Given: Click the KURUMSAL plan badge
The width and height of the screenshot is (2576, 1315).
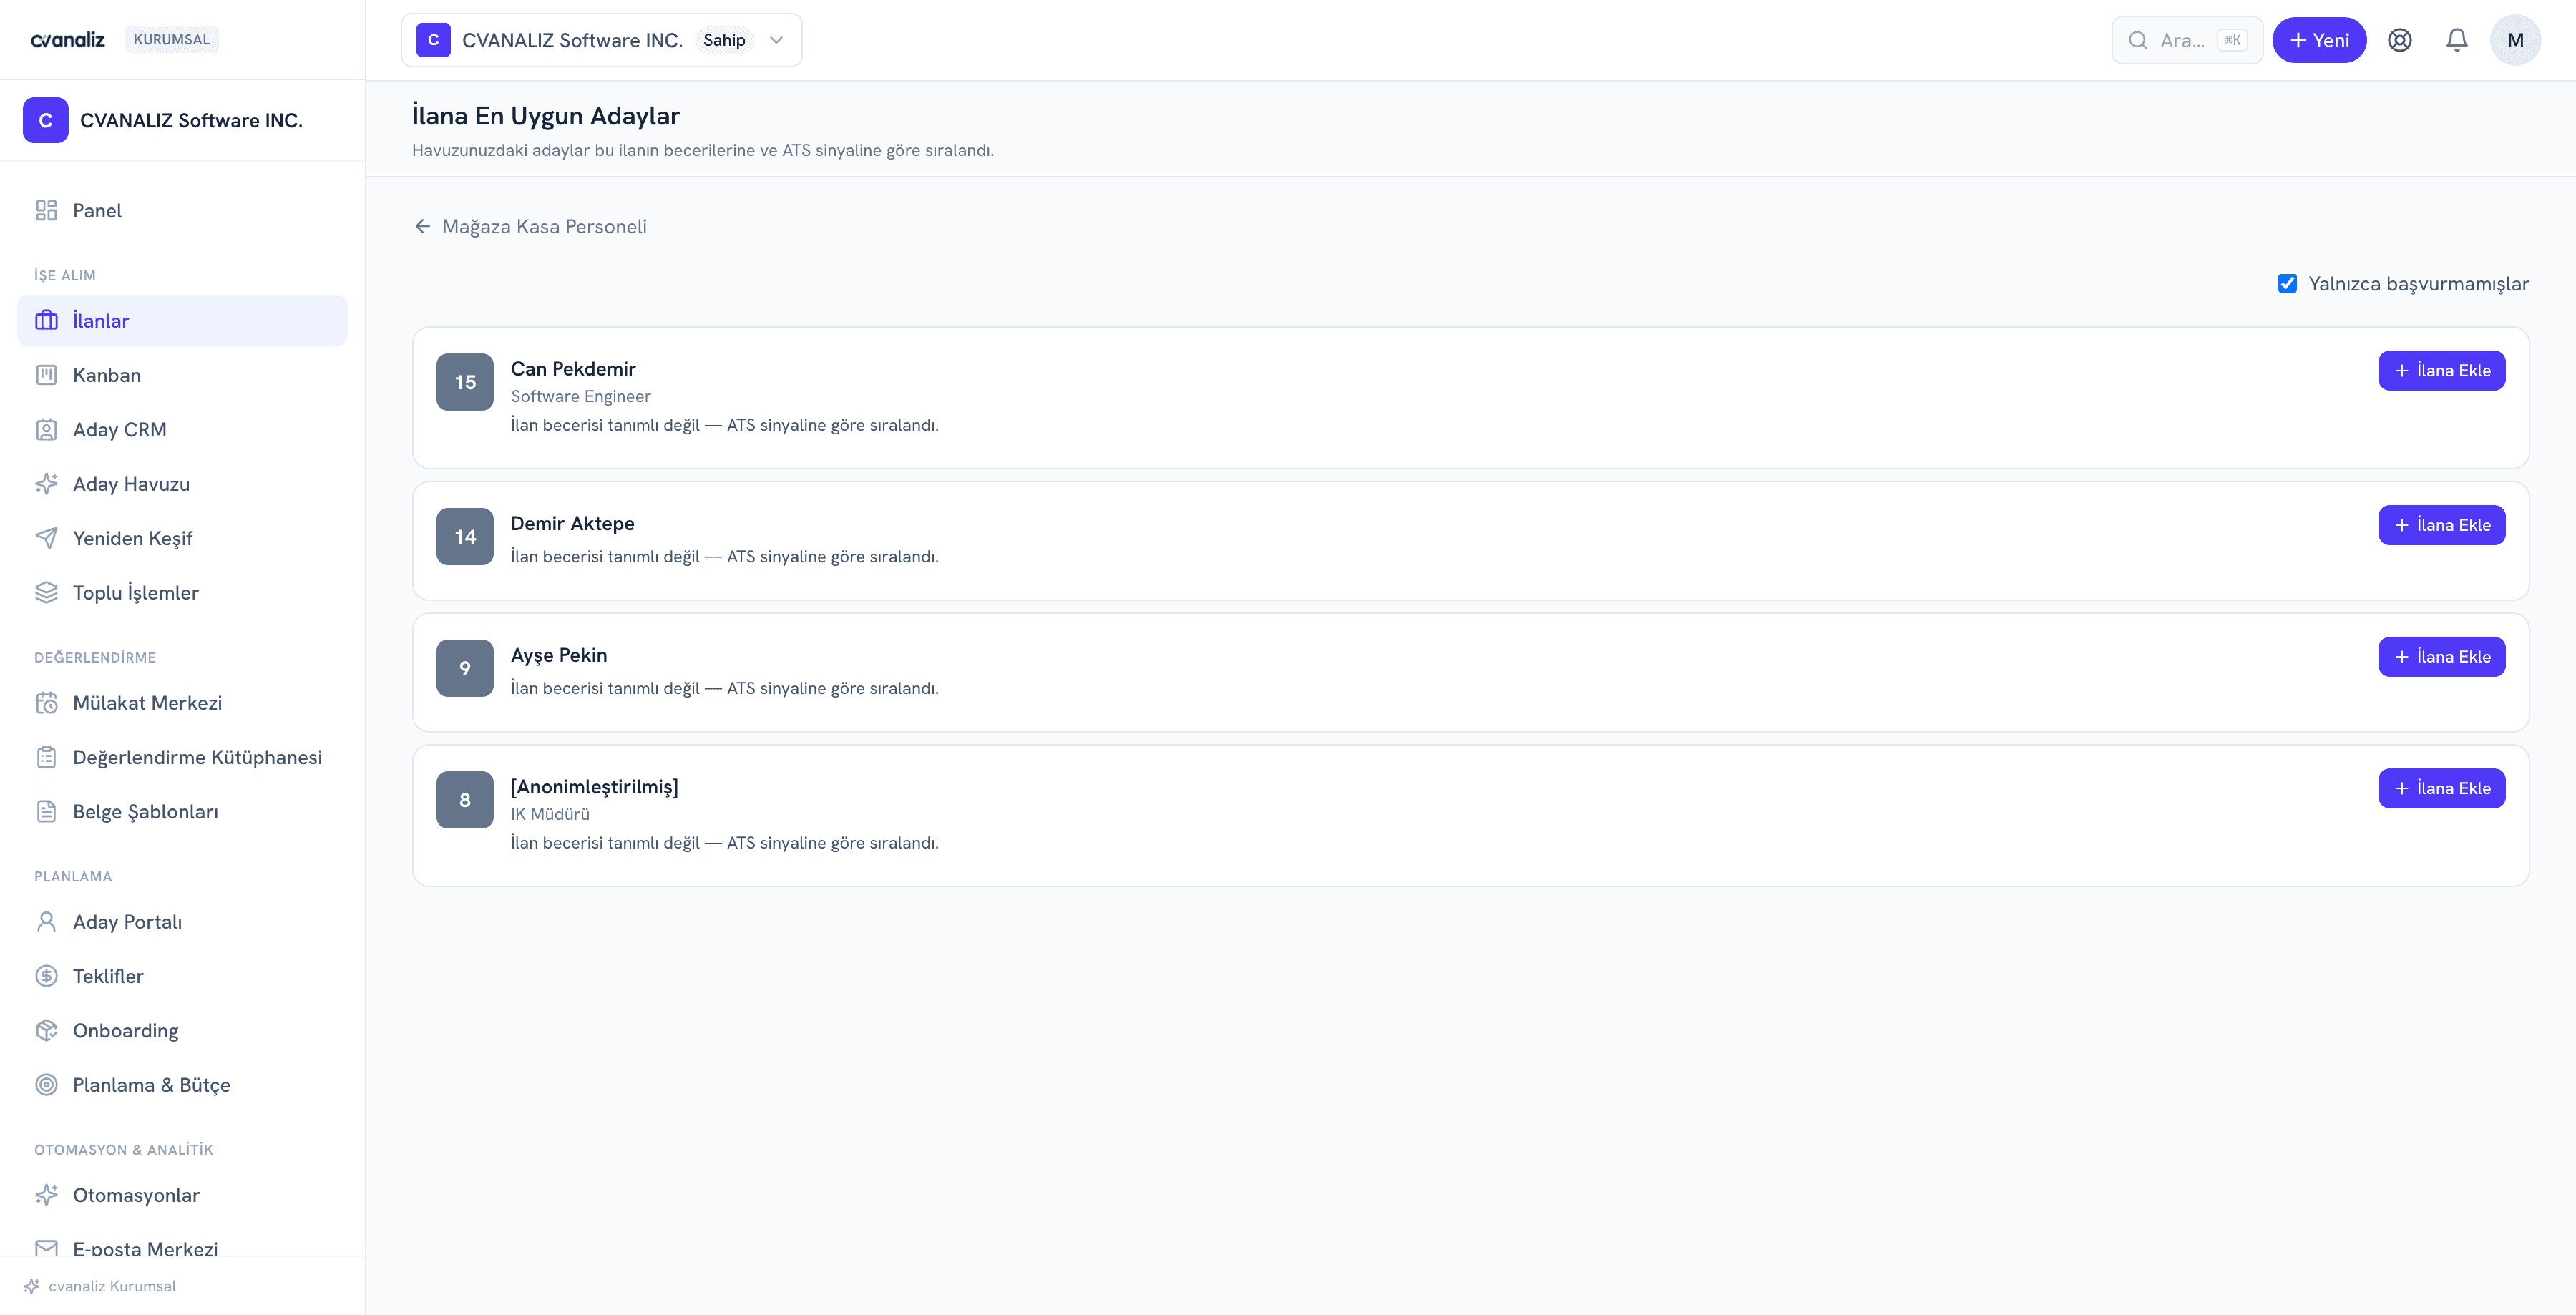Looking at the screenshot, I should [171, 39].
